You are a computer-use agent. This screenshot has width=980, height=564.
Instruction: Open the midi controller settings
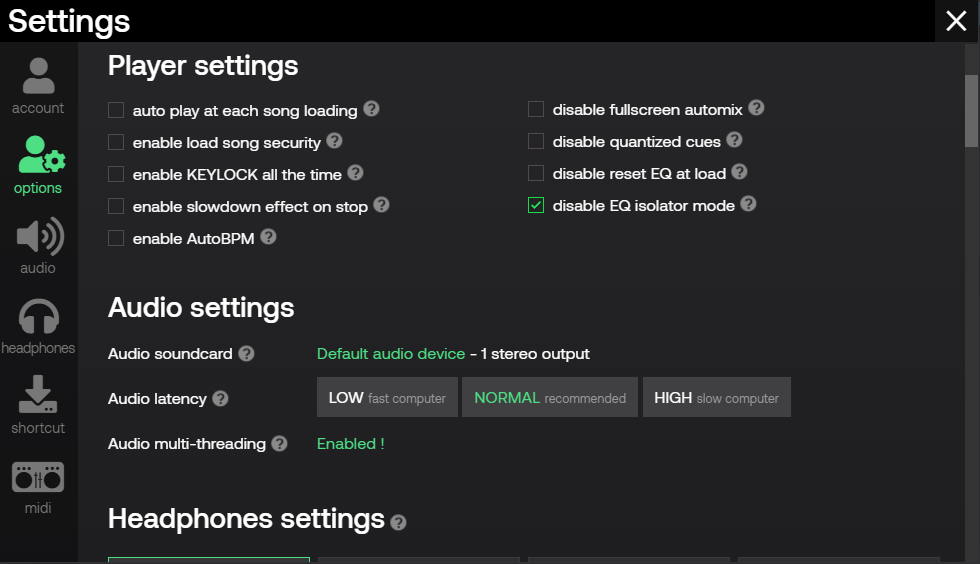click(38, 486)
